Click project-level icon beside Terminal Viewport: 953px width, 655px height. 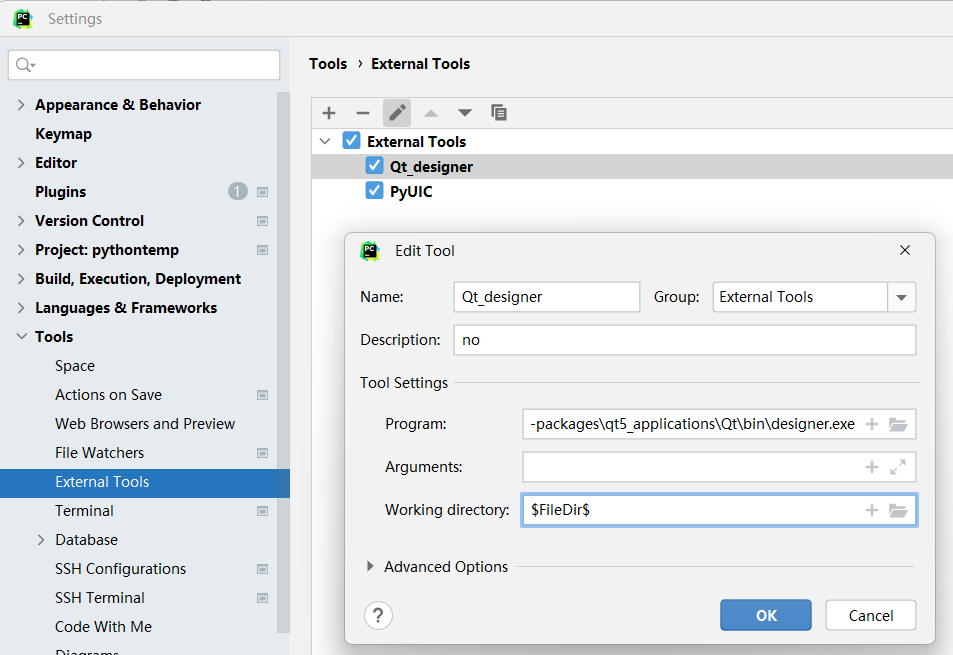pos(263,511)
